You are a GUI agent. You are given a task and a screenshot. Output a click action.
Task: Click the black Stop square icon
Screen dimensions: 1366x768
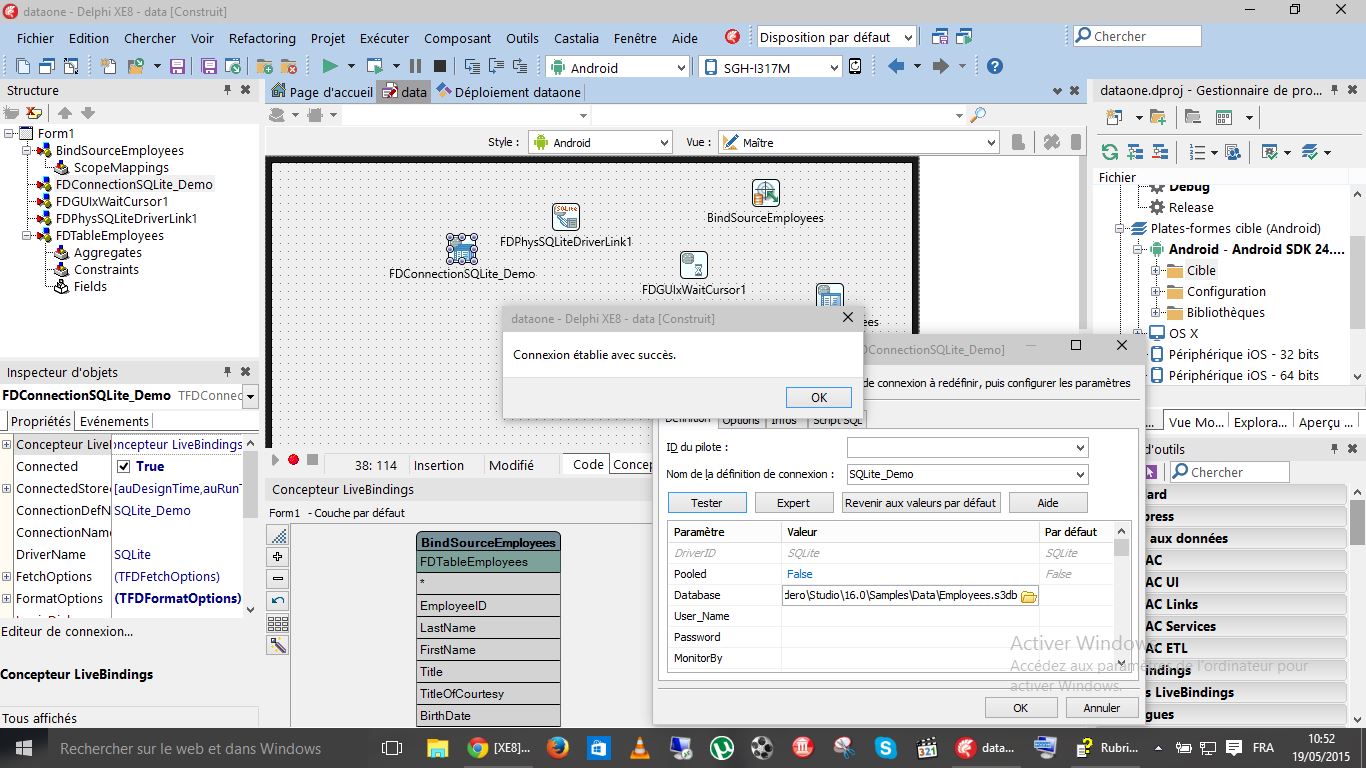tap(439, 66)
